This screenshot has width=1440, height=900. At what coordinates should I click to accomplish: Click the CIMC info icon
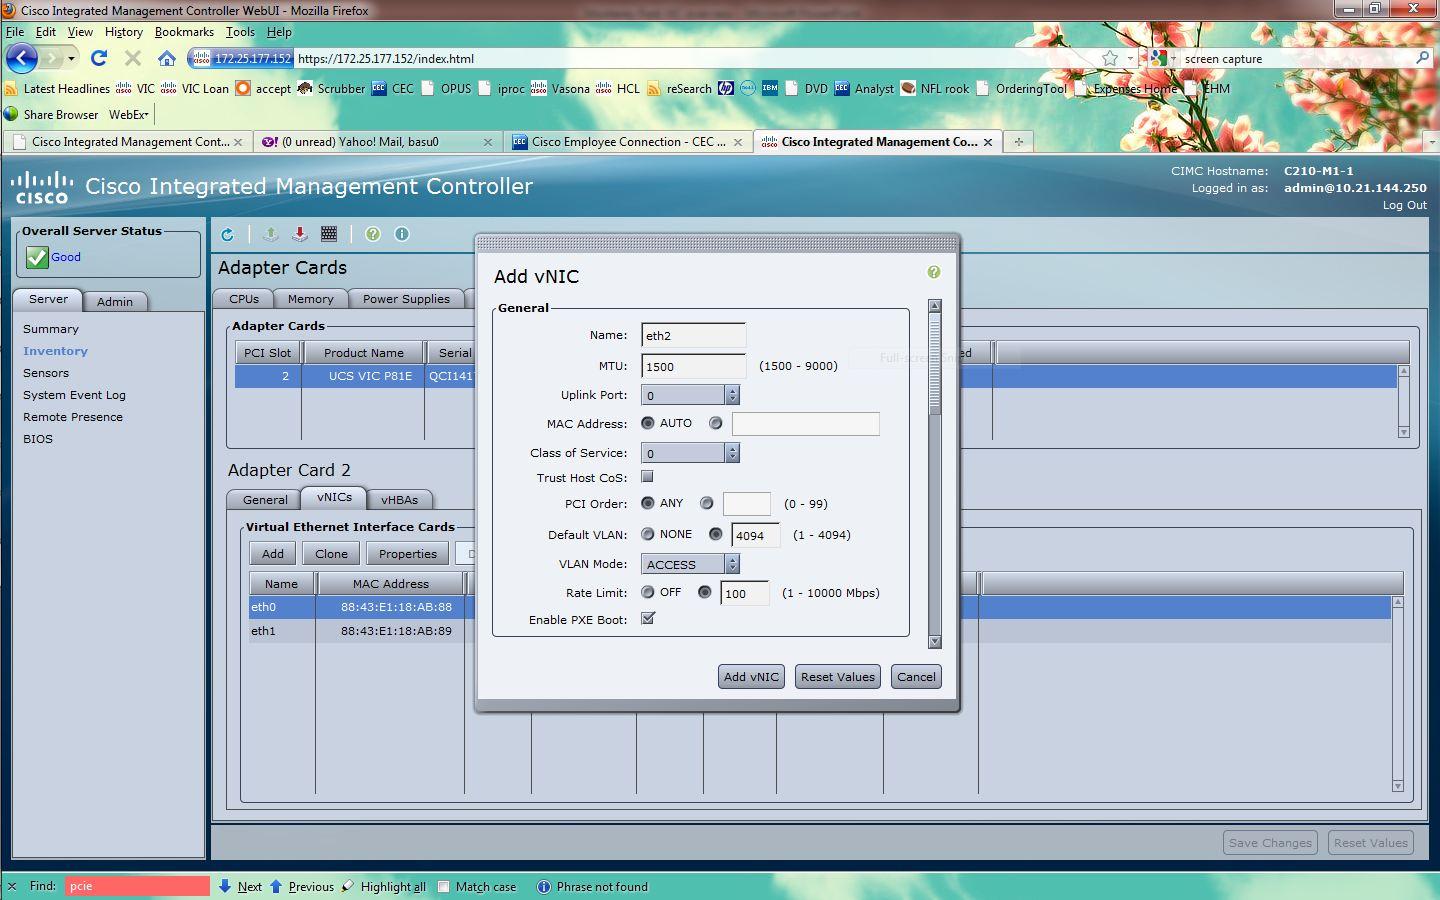[402, 234]
